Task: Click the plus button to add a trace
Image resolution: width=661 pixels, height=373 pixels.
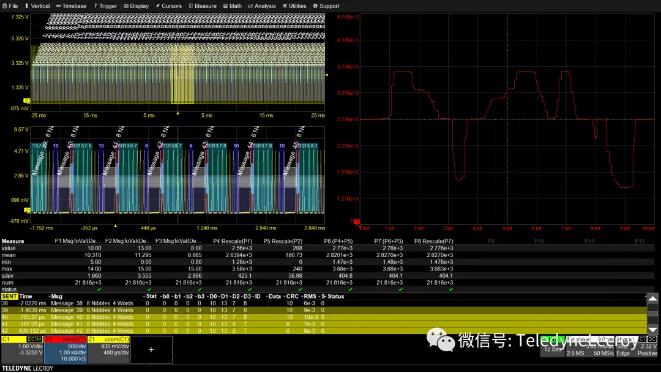Action: click(151, 349)
